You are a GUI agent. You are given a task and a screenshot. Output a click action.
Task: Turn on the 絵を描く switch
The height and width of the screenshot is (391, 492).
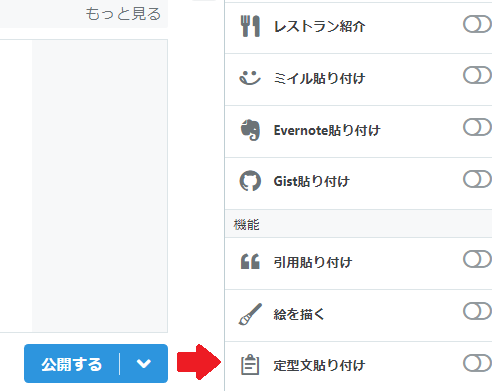click(x=477, y=312)
